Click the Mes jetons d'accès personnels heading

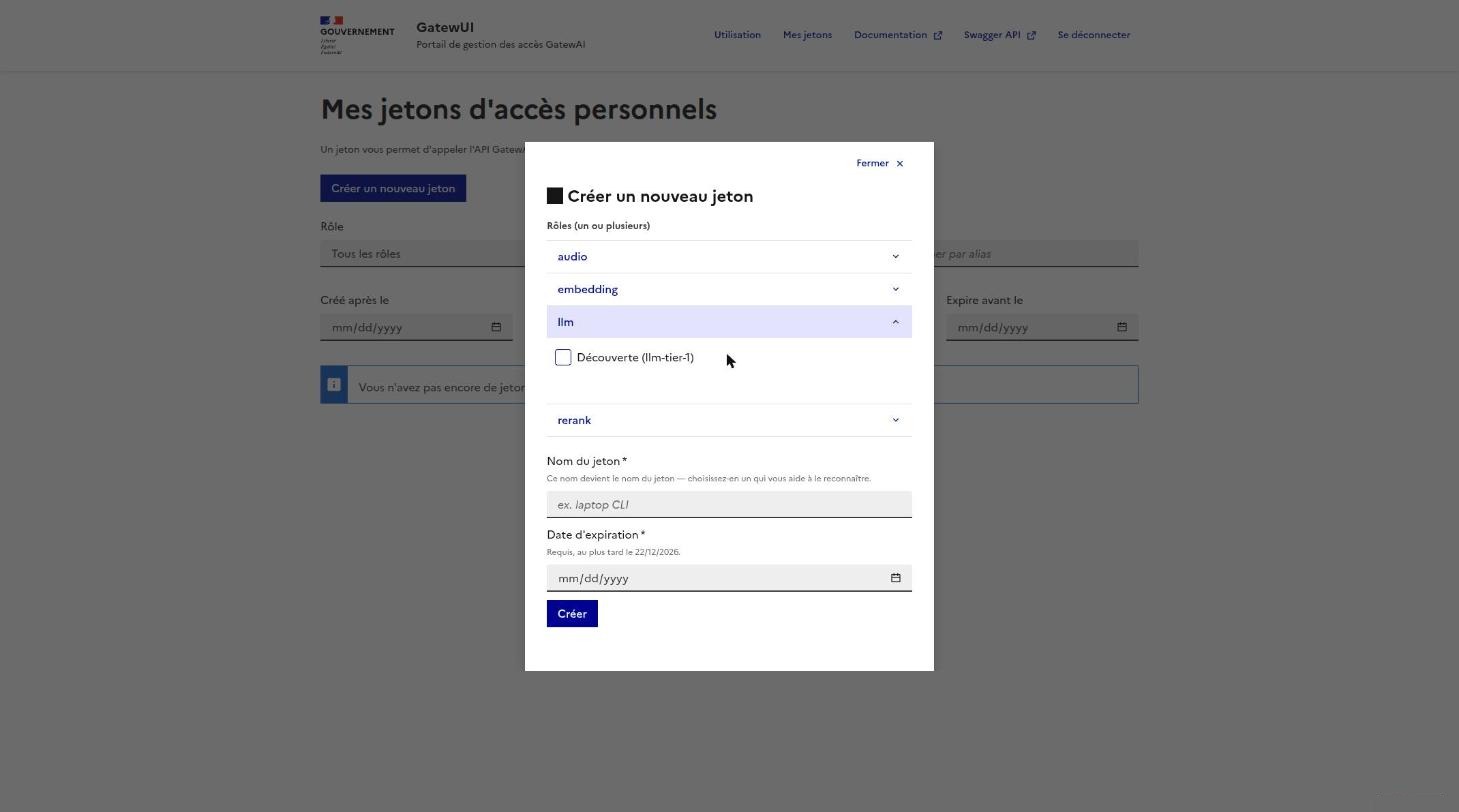click(518, 109)
